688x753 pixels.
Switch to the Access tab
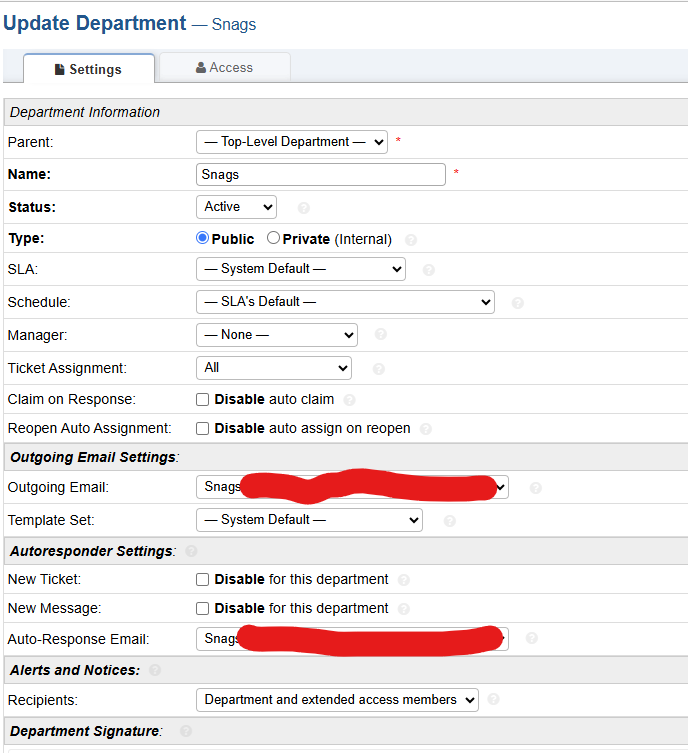224,67
